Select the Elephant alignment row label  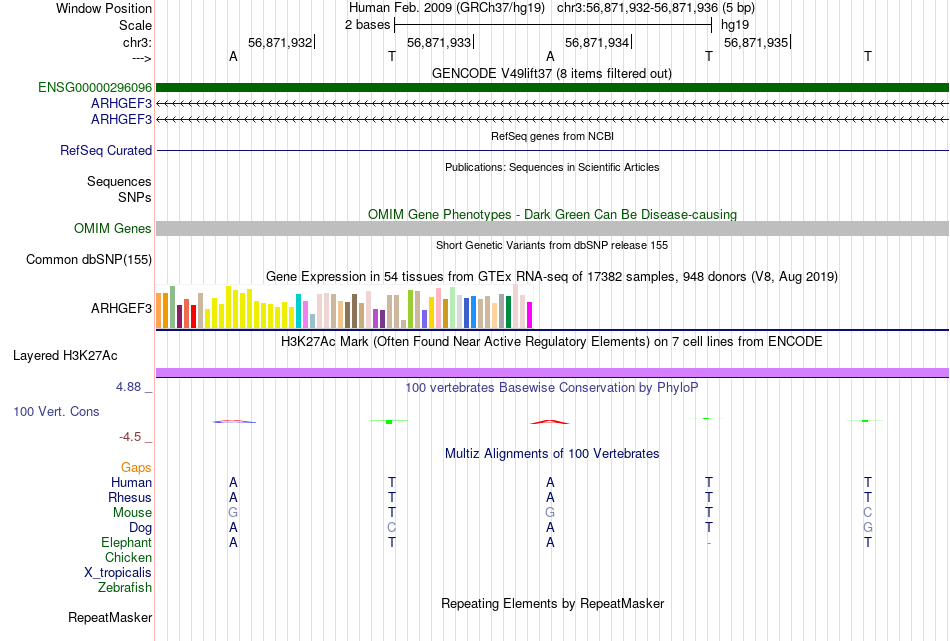point(127,542)
